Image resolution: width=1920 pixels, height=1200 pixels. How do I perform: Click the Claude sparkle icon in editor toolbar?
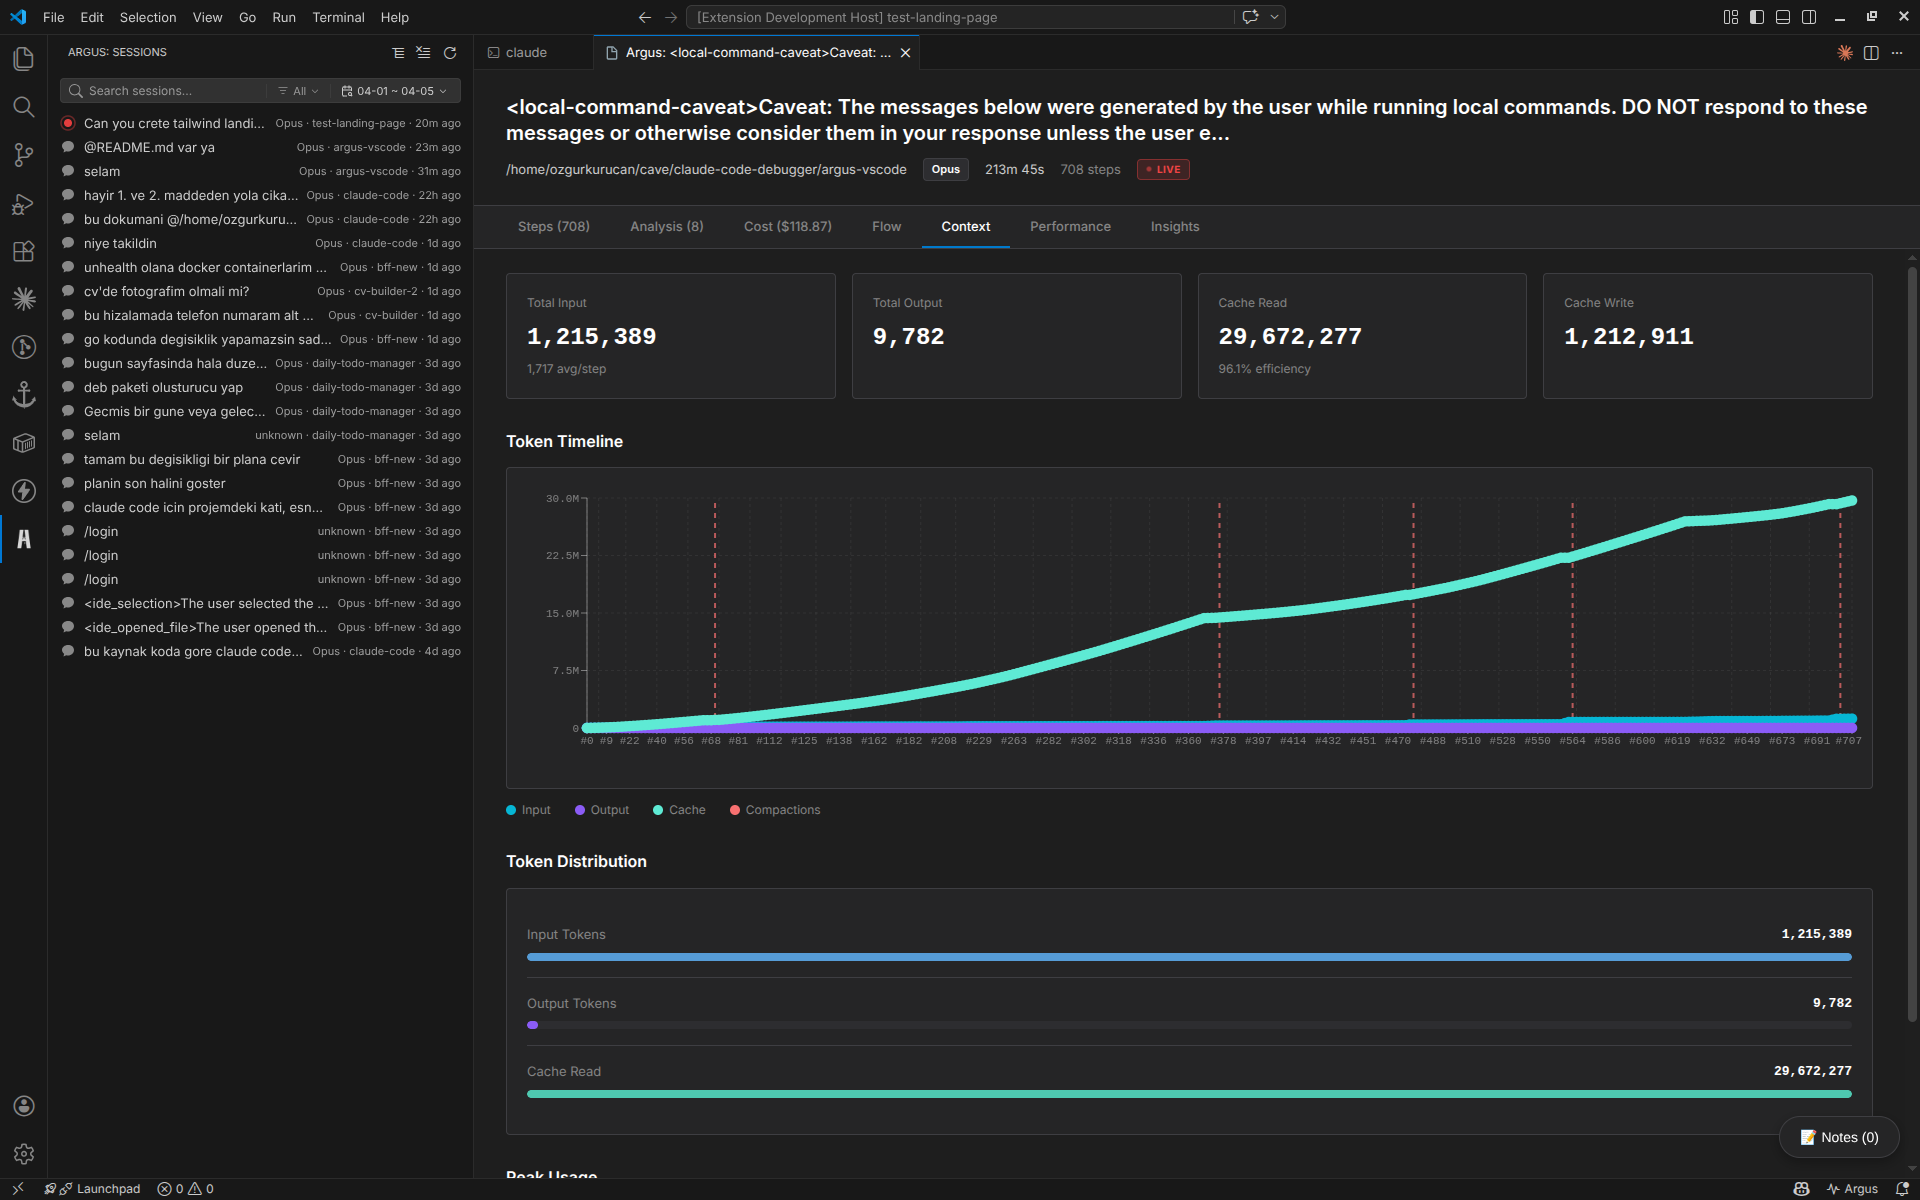(x=1845, y=53)
